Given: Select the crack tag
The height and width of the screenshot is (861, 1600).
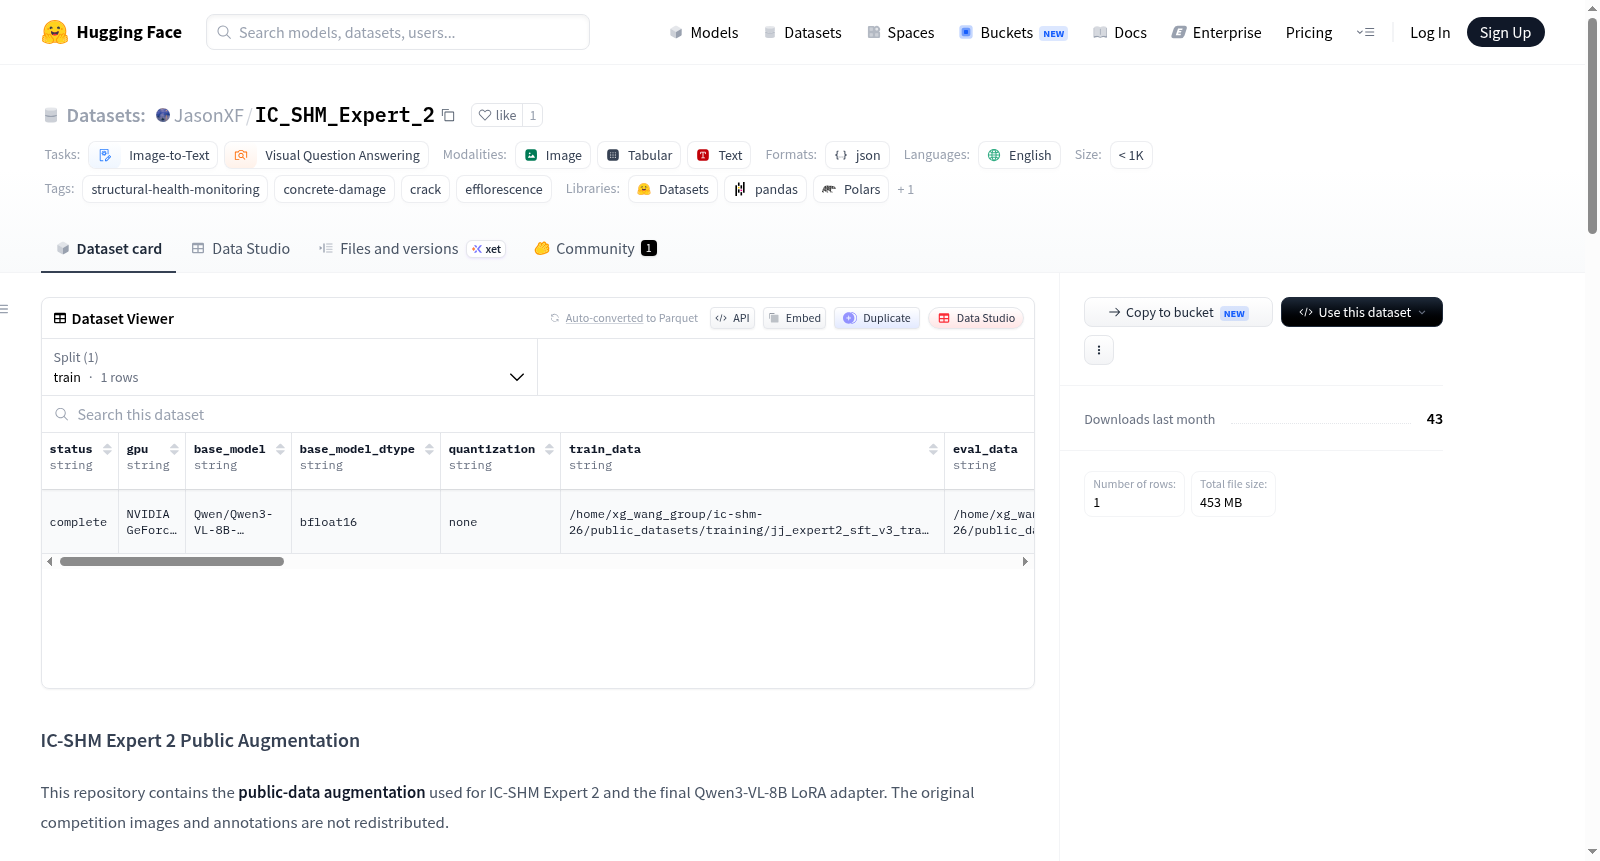Looking at the screenshot, I should 425,189.
